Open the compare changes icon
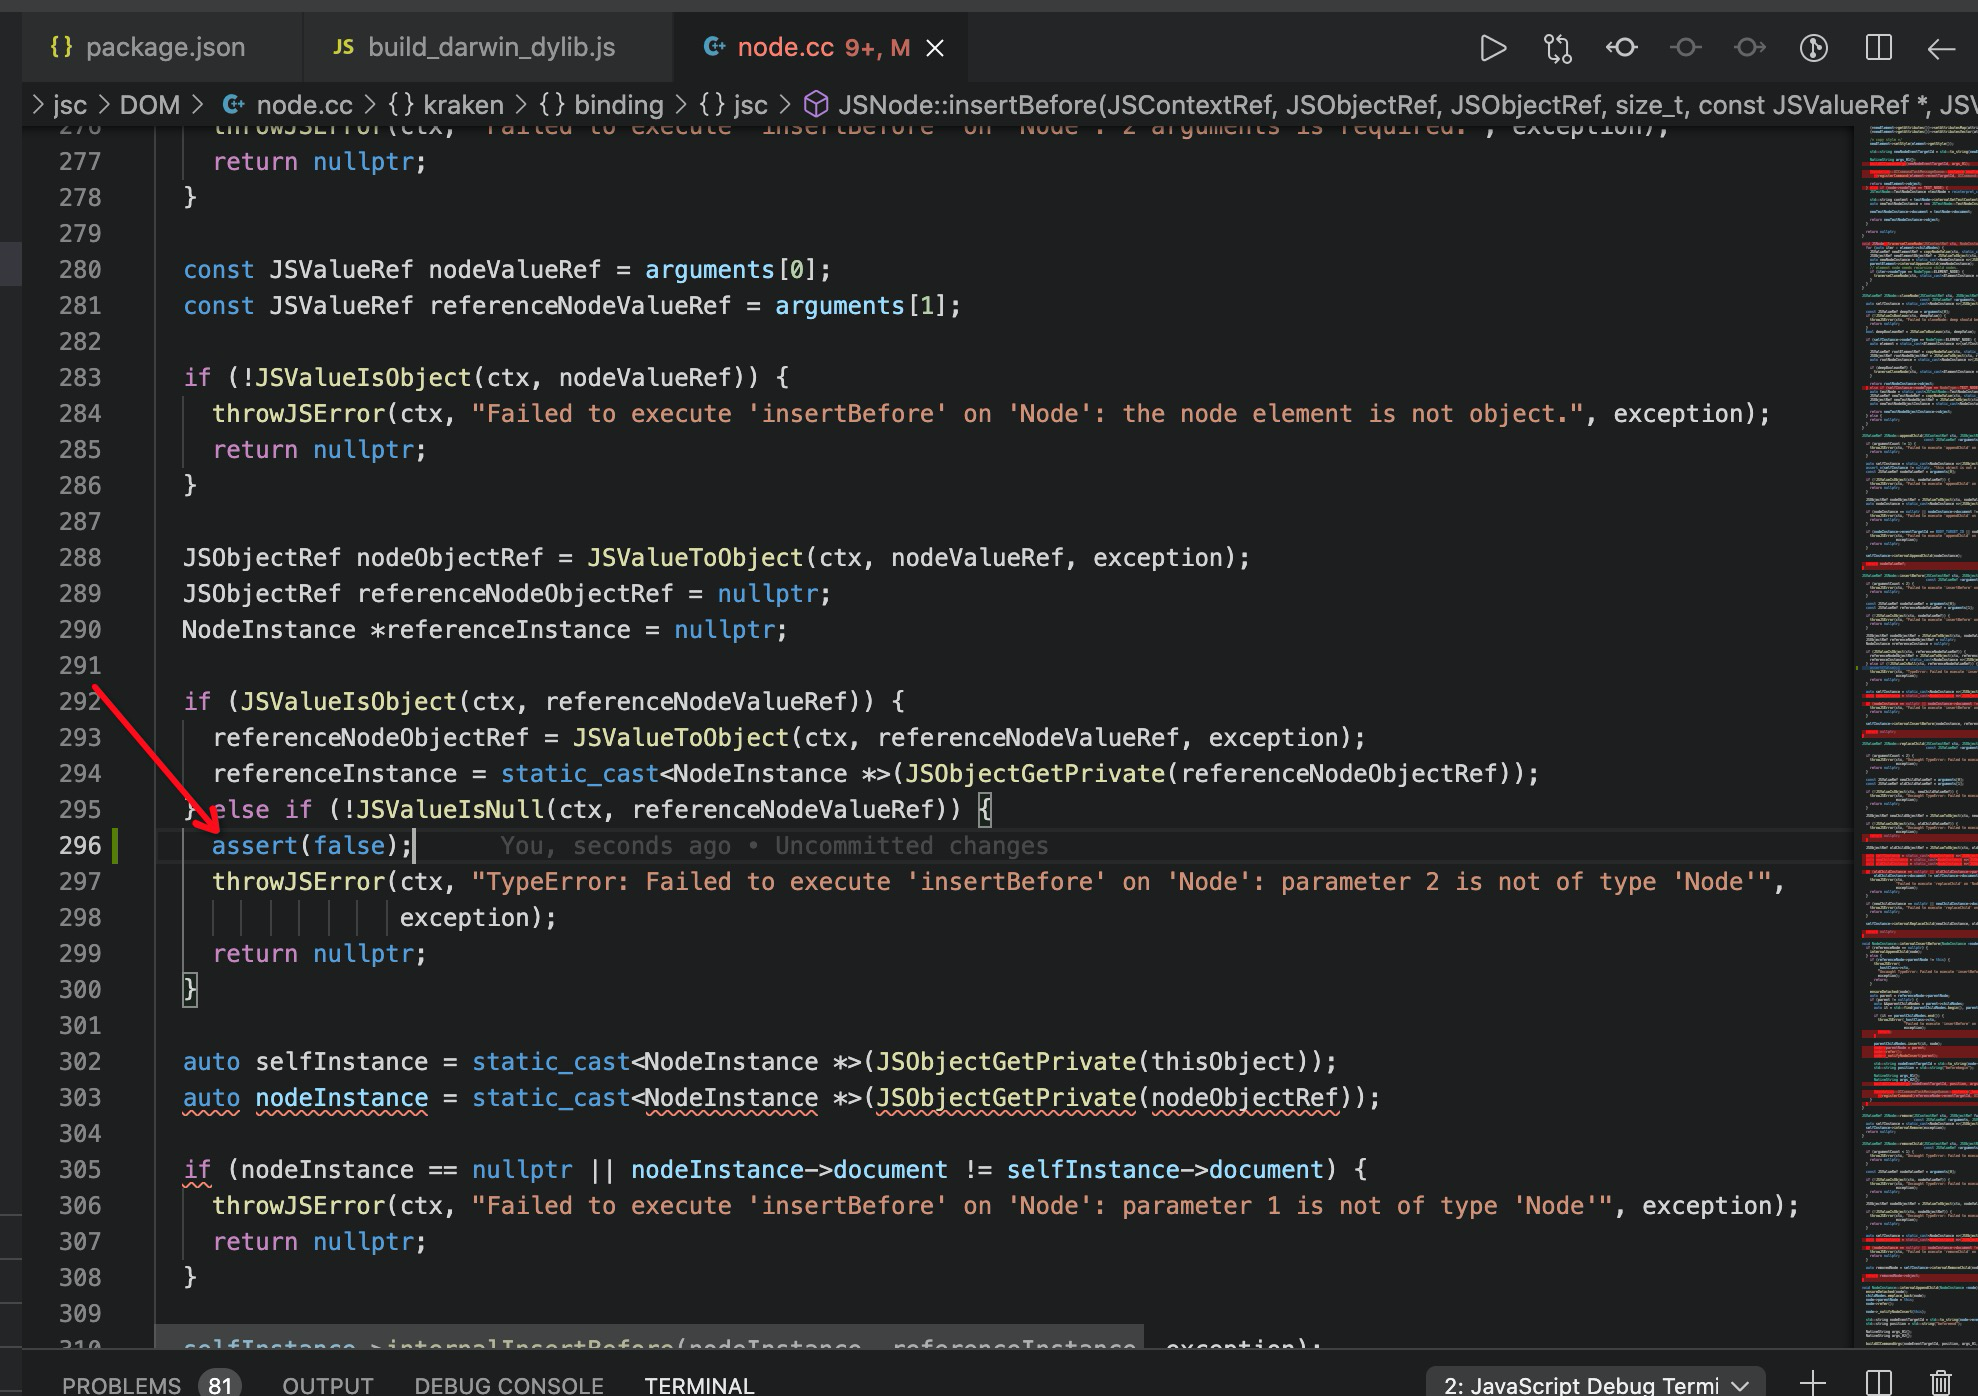Image resolution: width=1978 pixels, height=1396 pixels. pos(1557,47)
